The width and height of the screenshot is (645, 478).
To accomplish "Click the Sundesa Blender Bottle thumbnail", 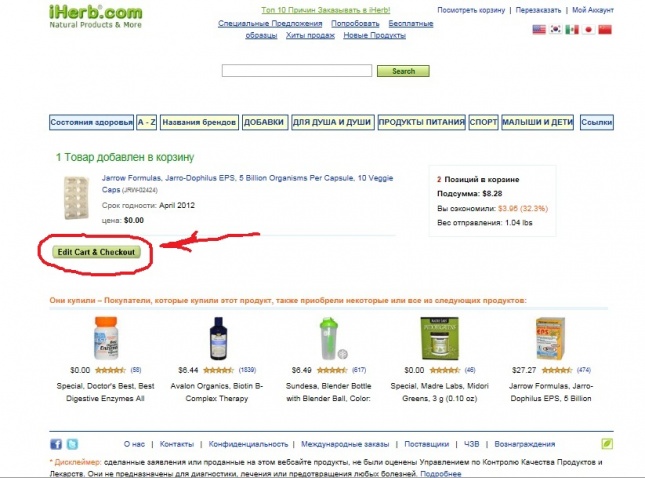I will tap(333, 339).
